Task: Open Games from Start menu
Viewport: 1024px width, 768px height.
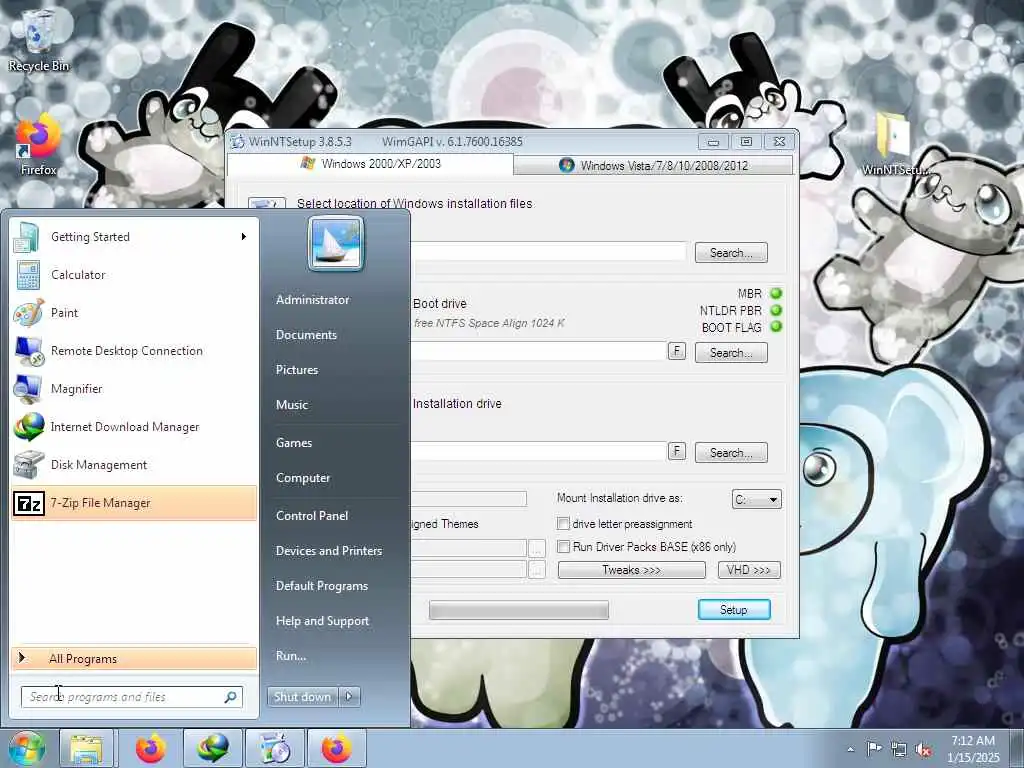Action: [x=294, y=443]
